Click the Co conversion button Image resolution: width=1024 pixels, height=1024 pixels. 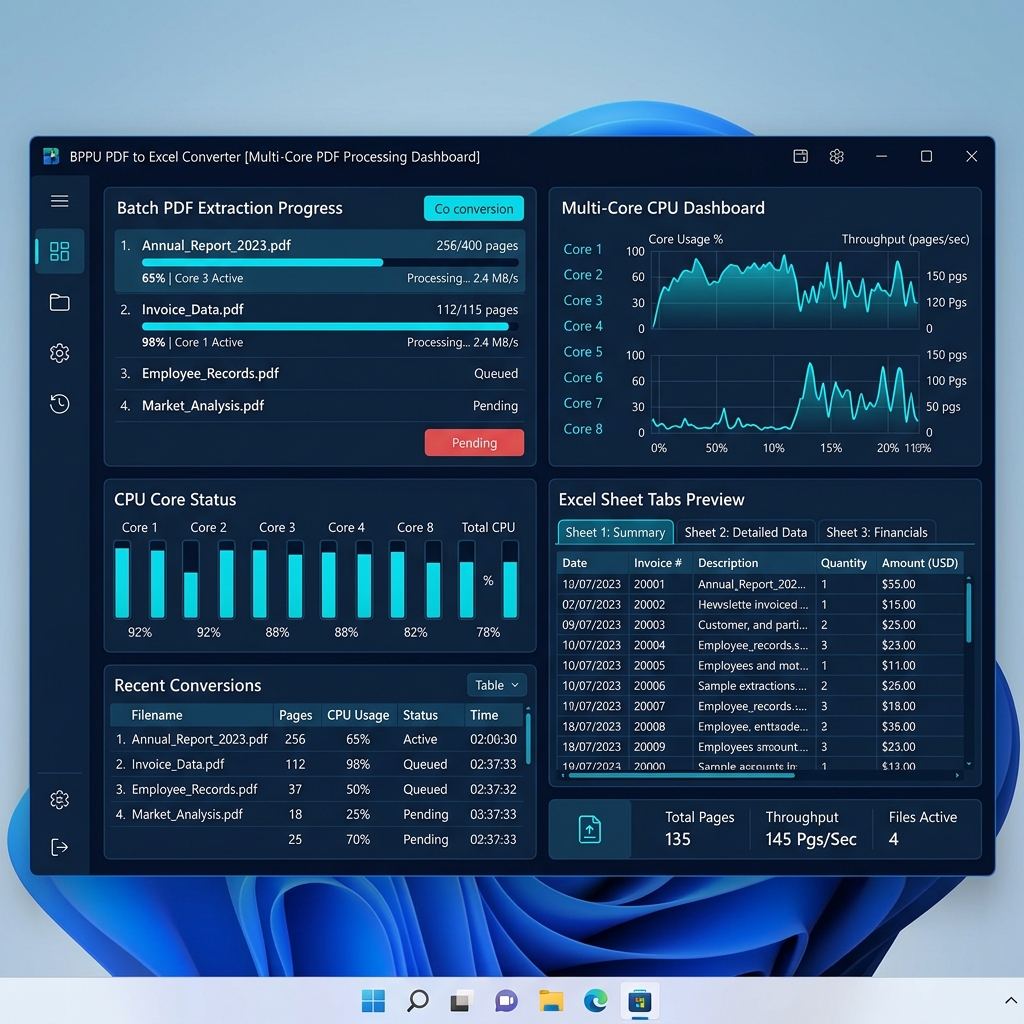point(474,208)
